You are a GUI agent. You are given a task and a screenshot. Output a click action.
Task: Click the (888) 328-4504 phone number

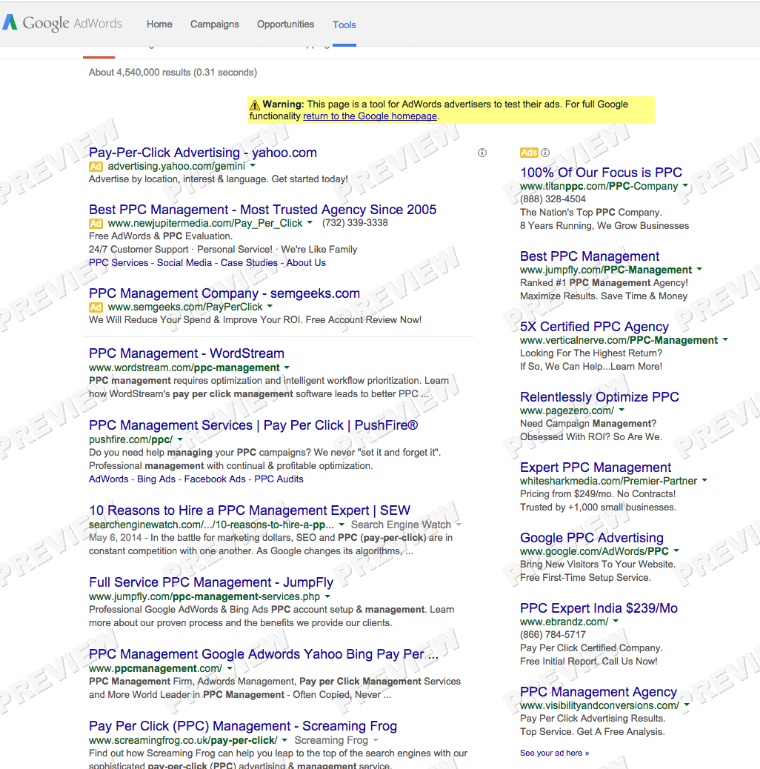pos(553,199)
